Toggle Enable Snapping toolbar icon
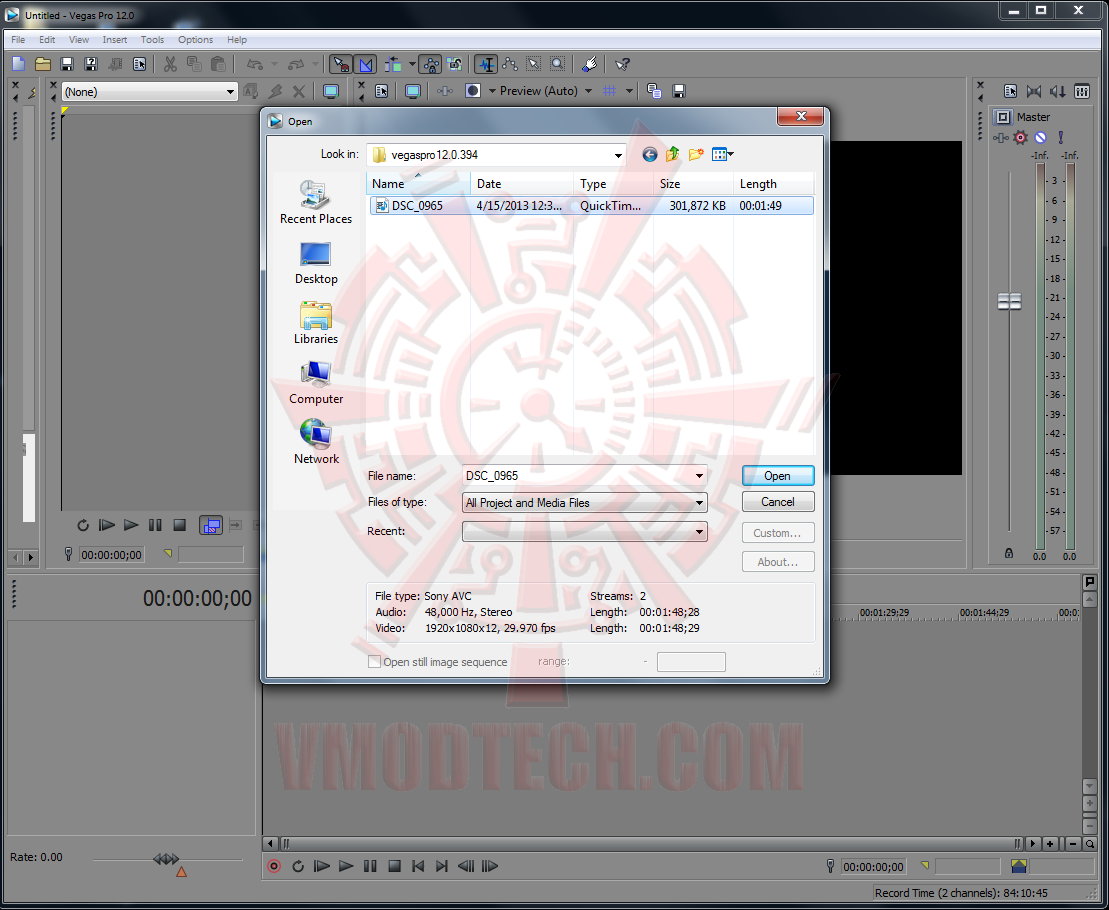This screenshot has height=910, width=1109. (x=341, y=64)
